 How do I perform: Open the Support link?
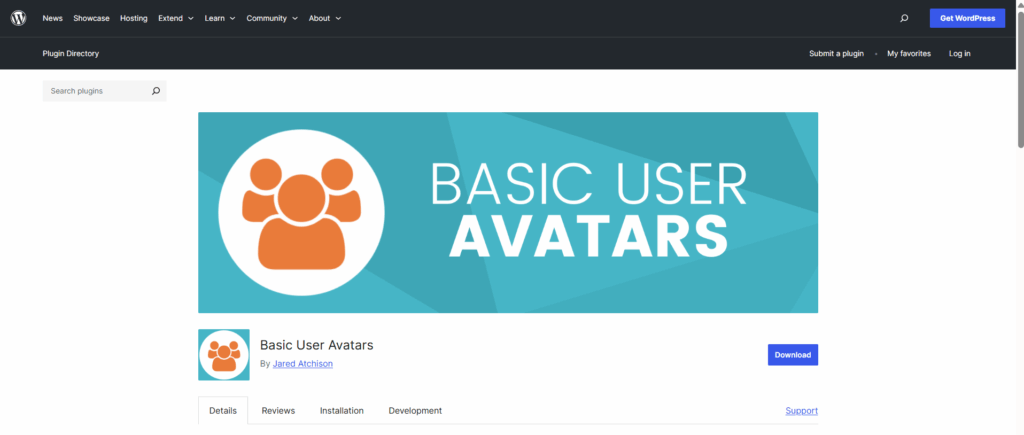801,411
